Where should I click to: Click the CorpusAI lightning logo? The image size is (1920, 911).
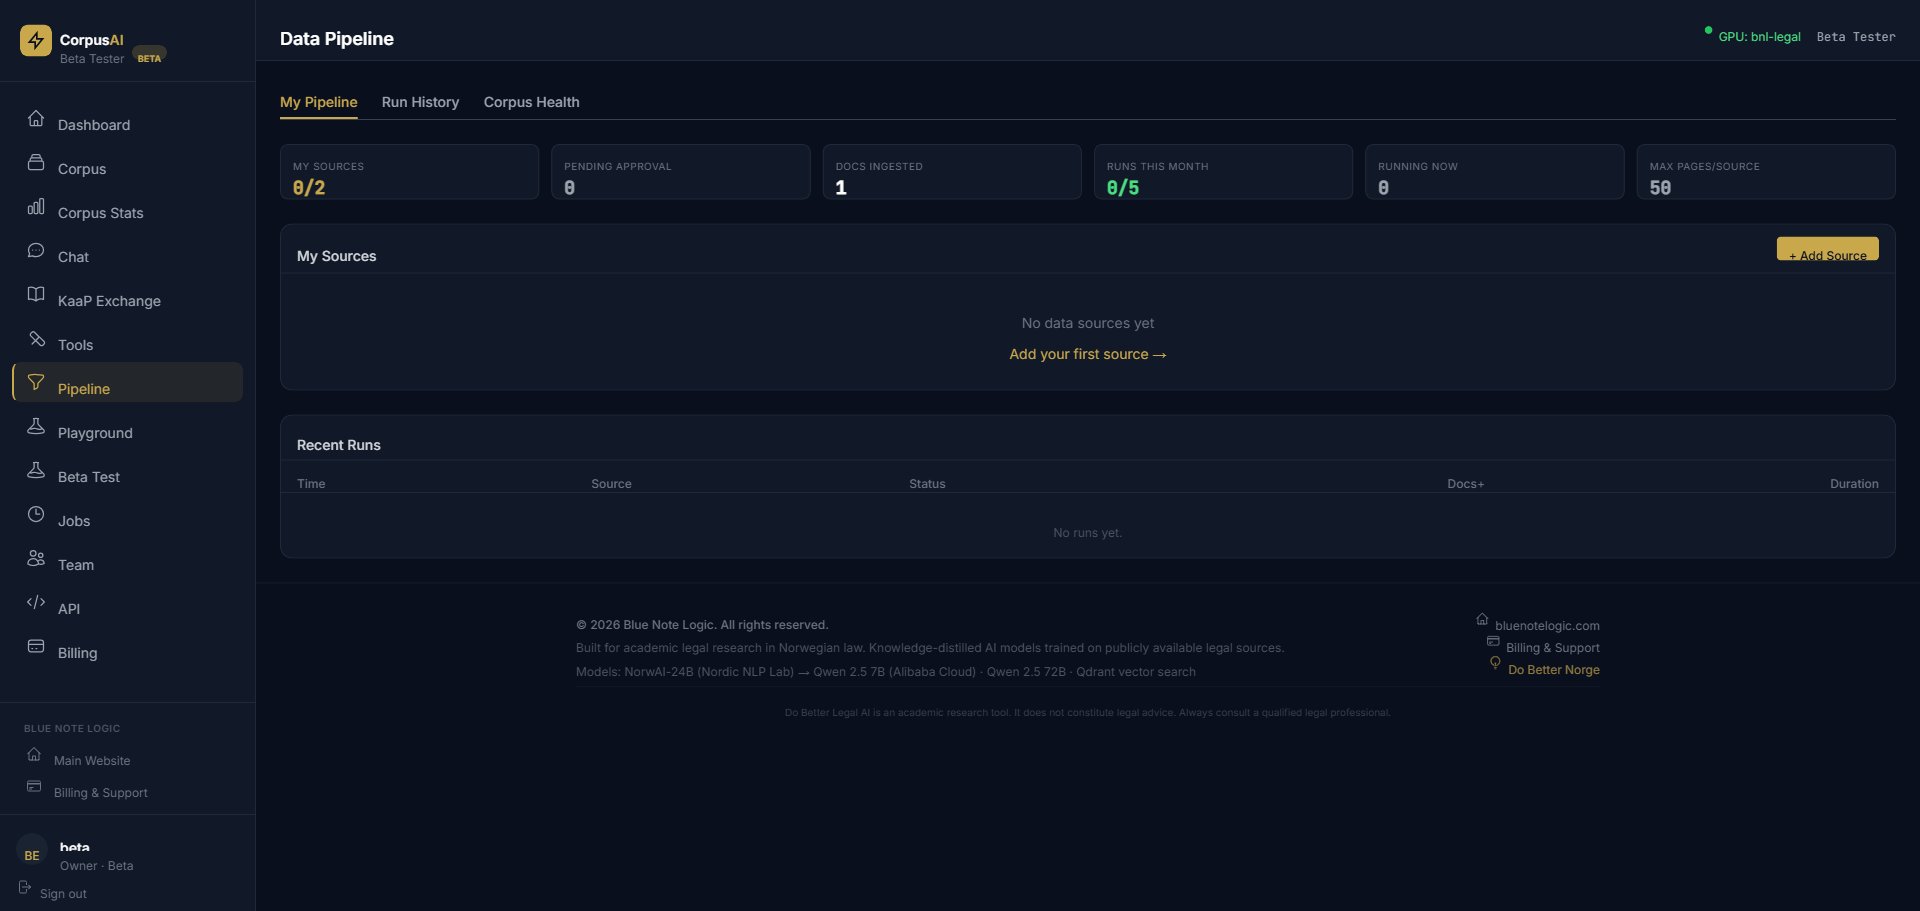36,41
